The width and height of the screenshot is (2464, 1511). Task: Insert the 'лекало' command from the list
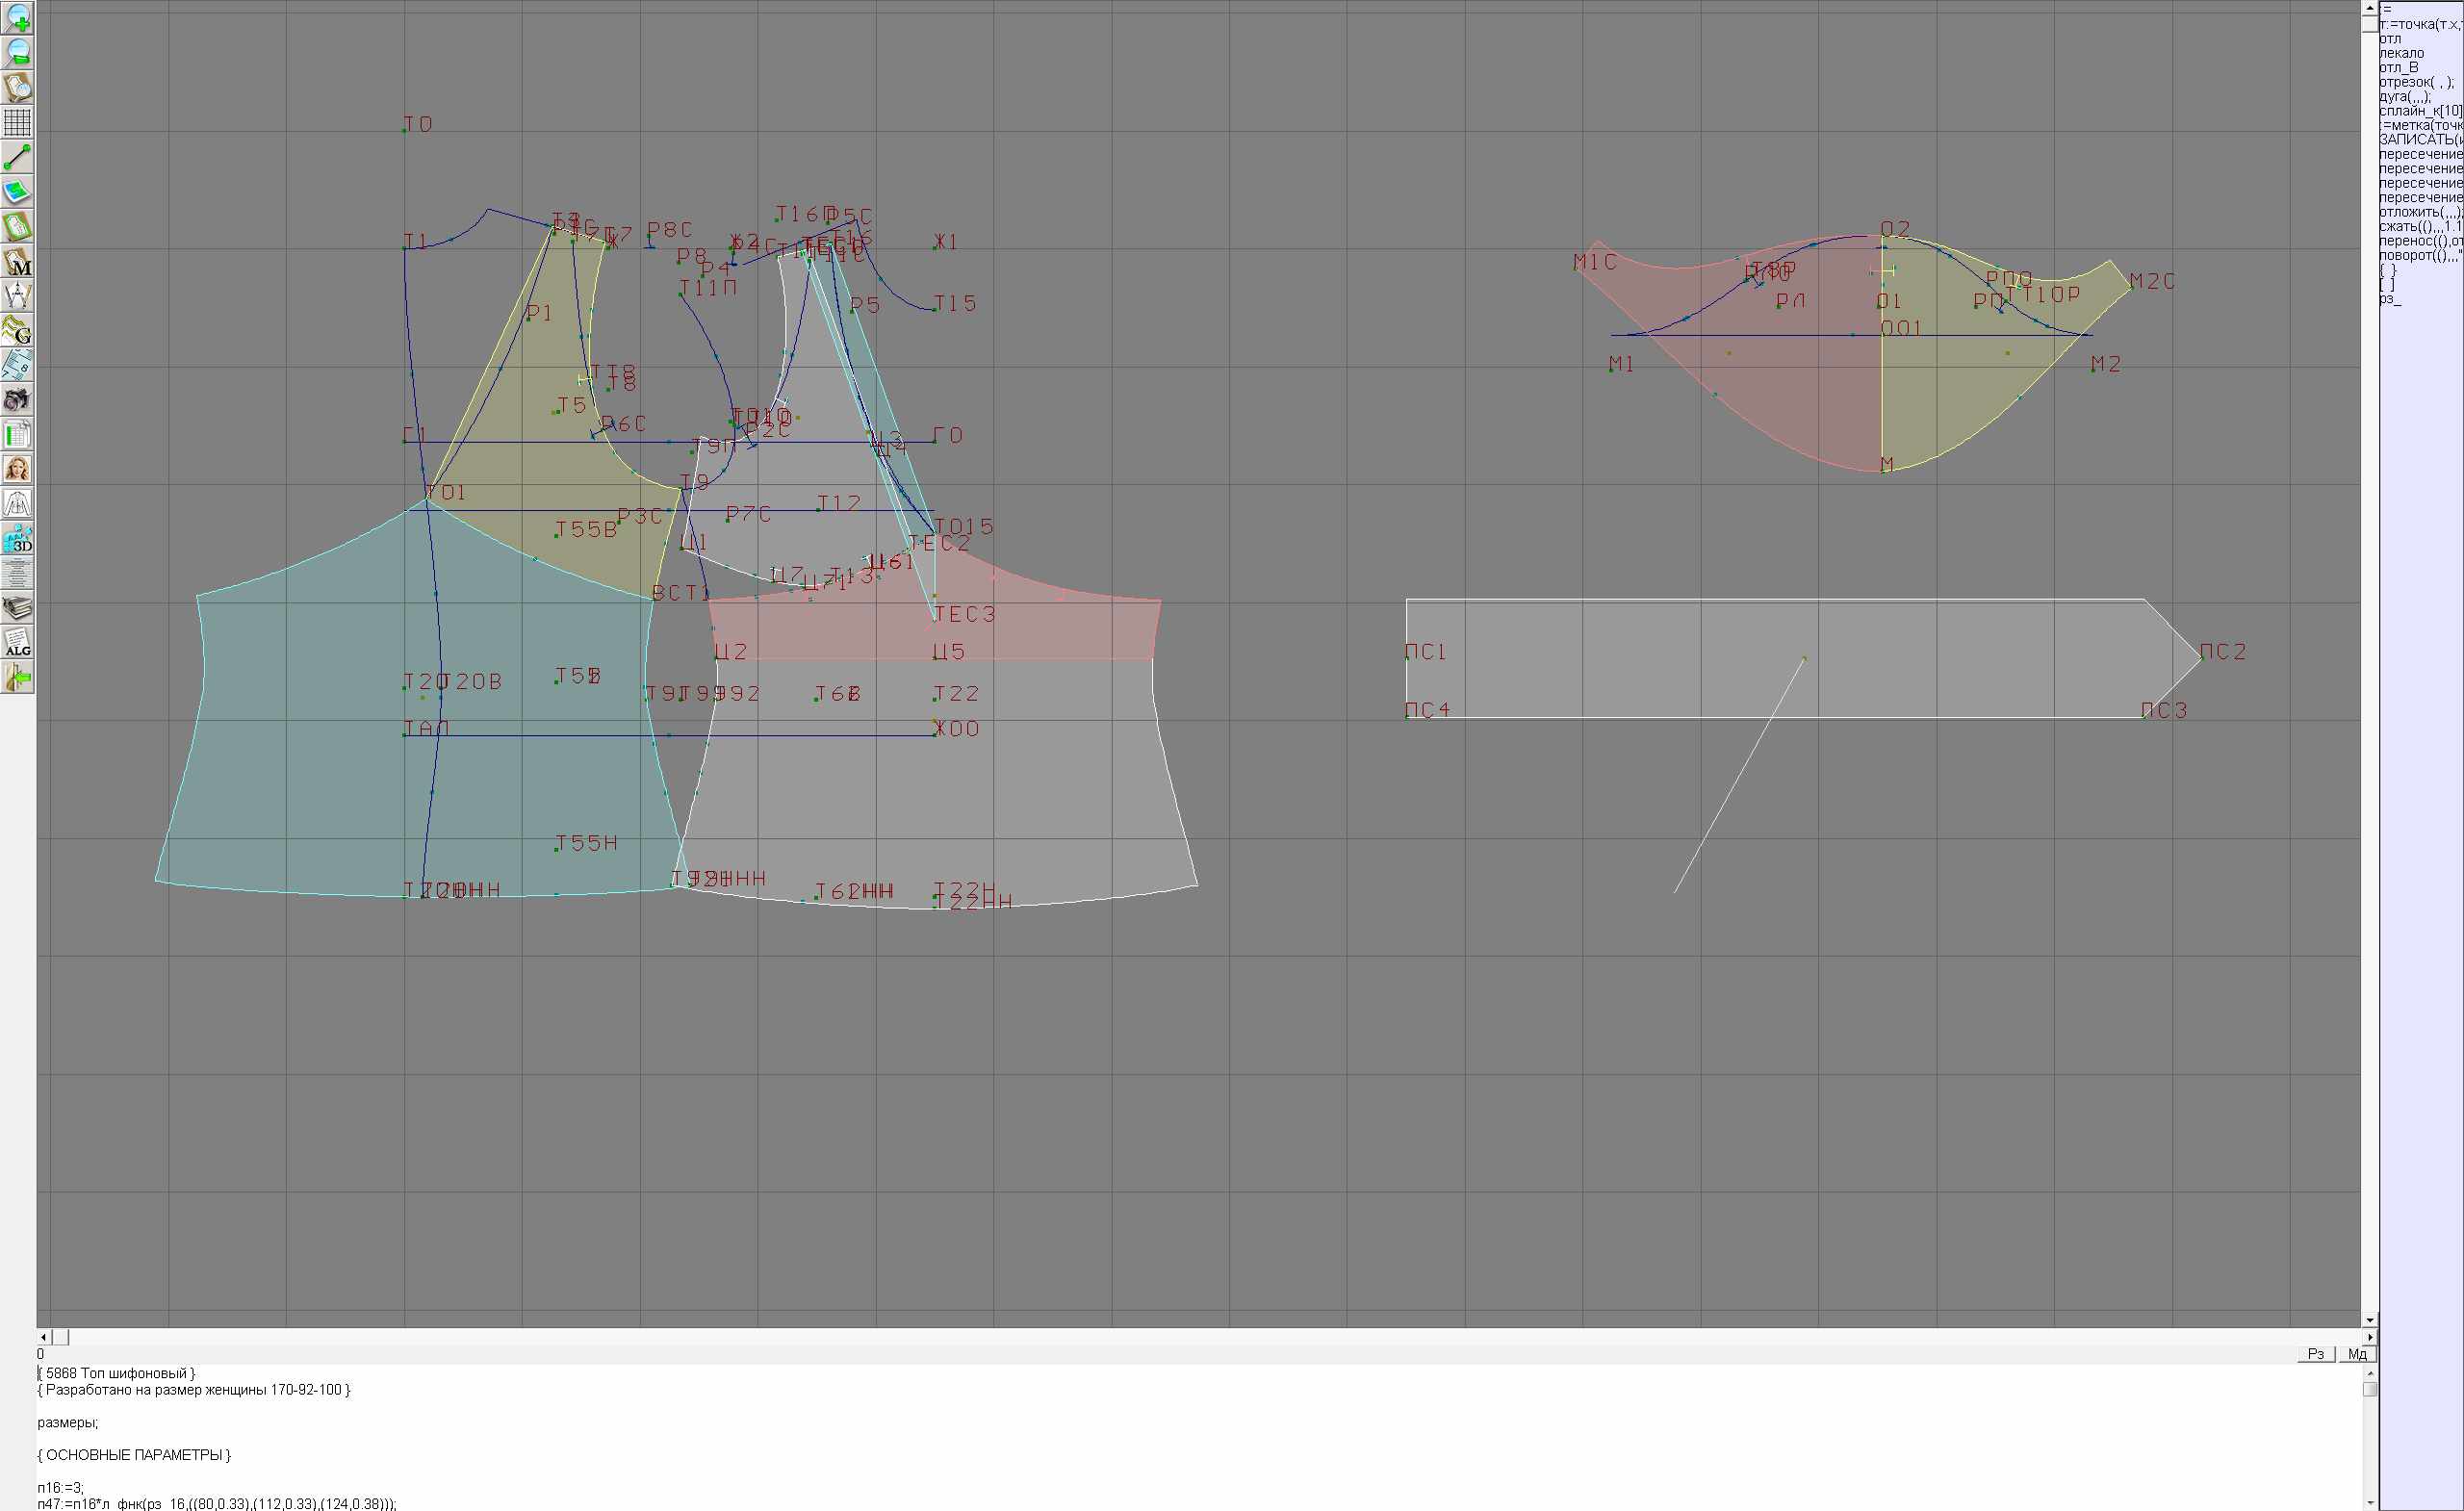click(x=2401, y=53)
